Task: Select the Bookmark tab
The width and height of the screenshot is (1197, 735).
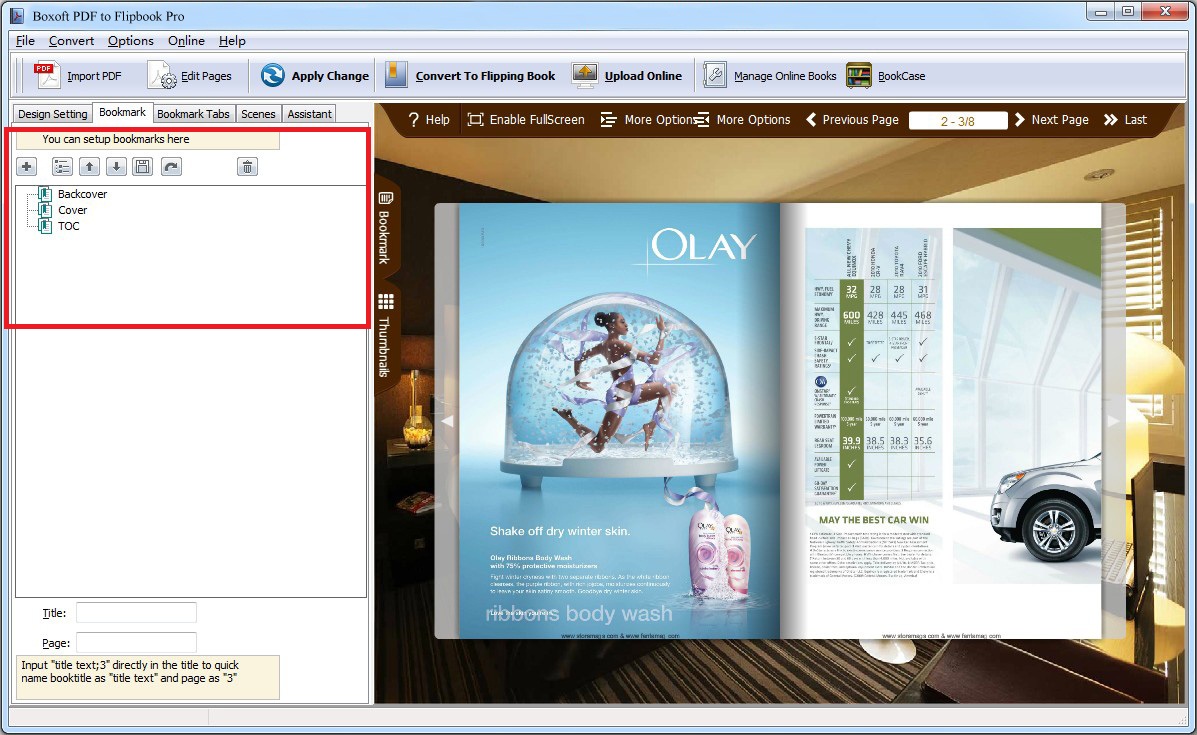Action: [122, 112]
